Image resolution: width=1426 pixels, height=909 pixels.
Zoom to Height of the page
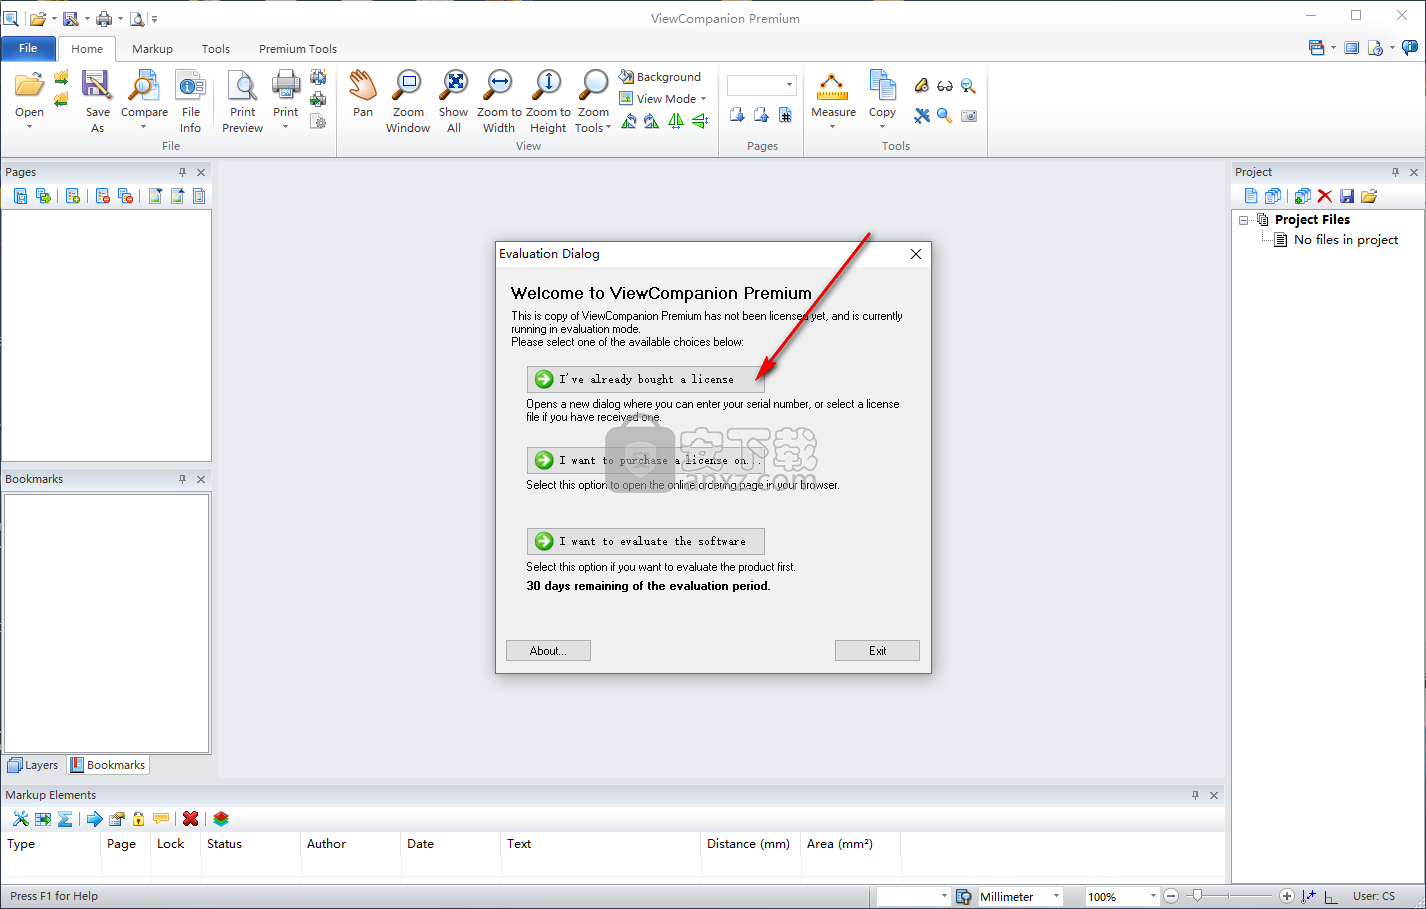point(548,86)
